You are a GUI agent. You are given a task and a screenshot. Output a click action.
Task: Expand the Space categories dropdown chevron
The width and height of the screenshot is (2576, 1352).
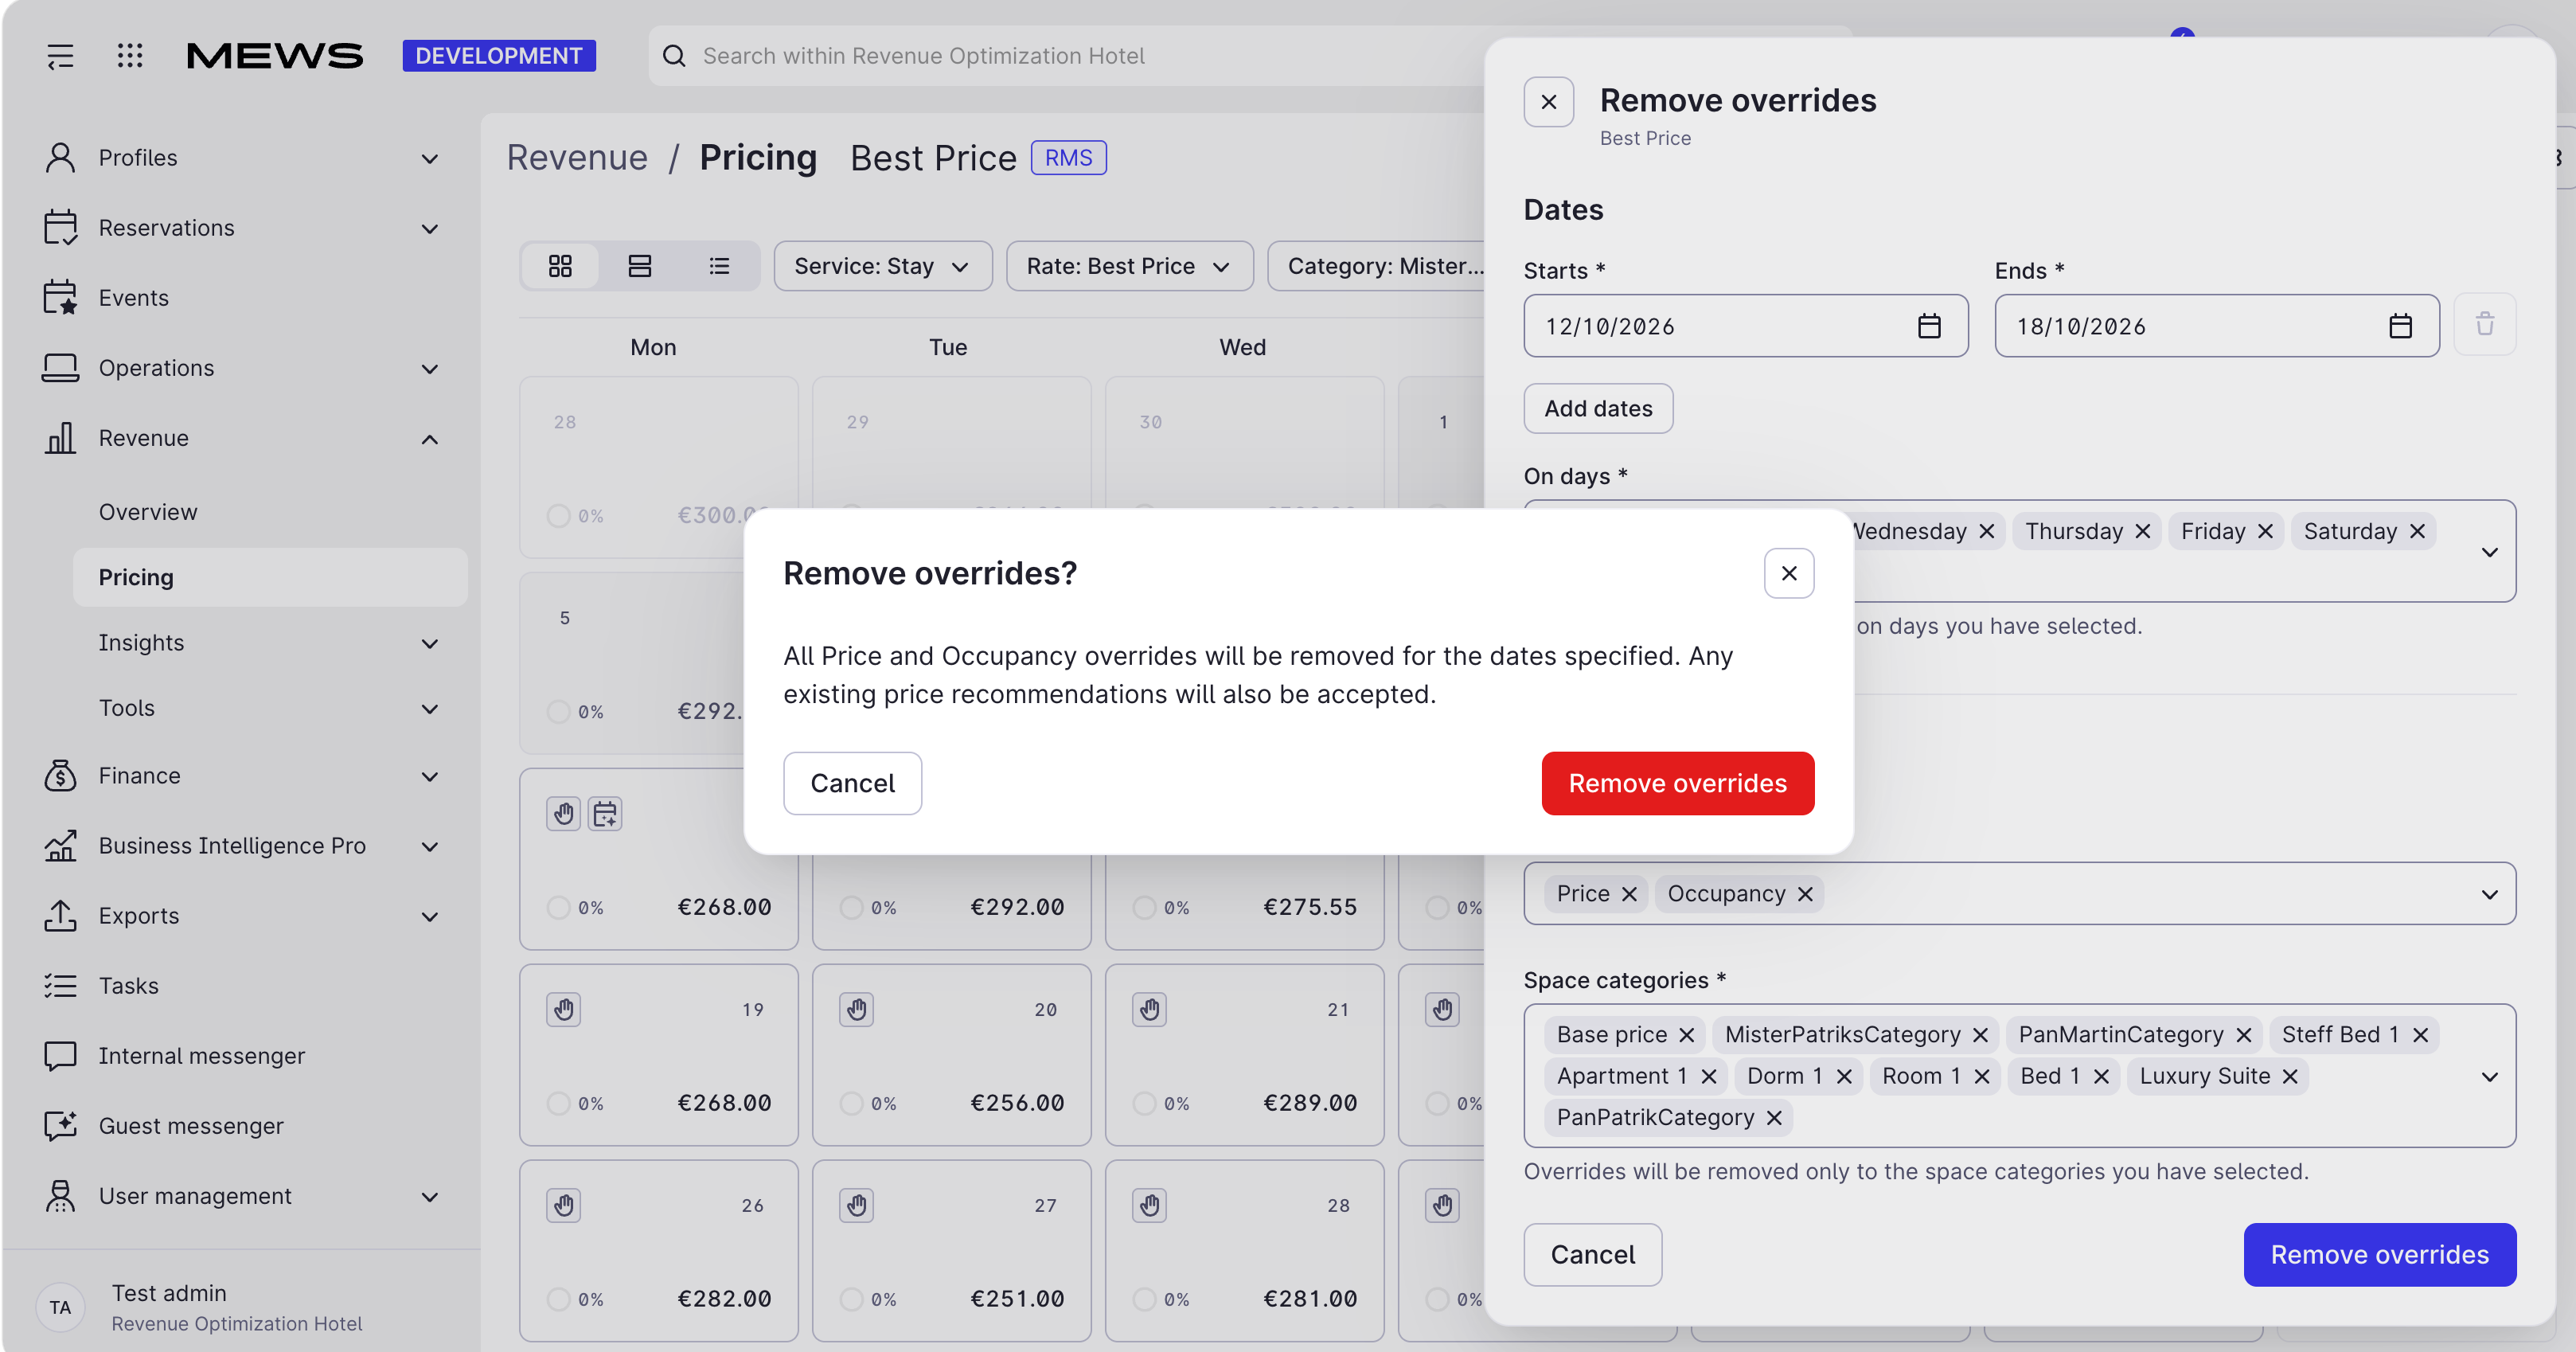coord(2489,1077)
